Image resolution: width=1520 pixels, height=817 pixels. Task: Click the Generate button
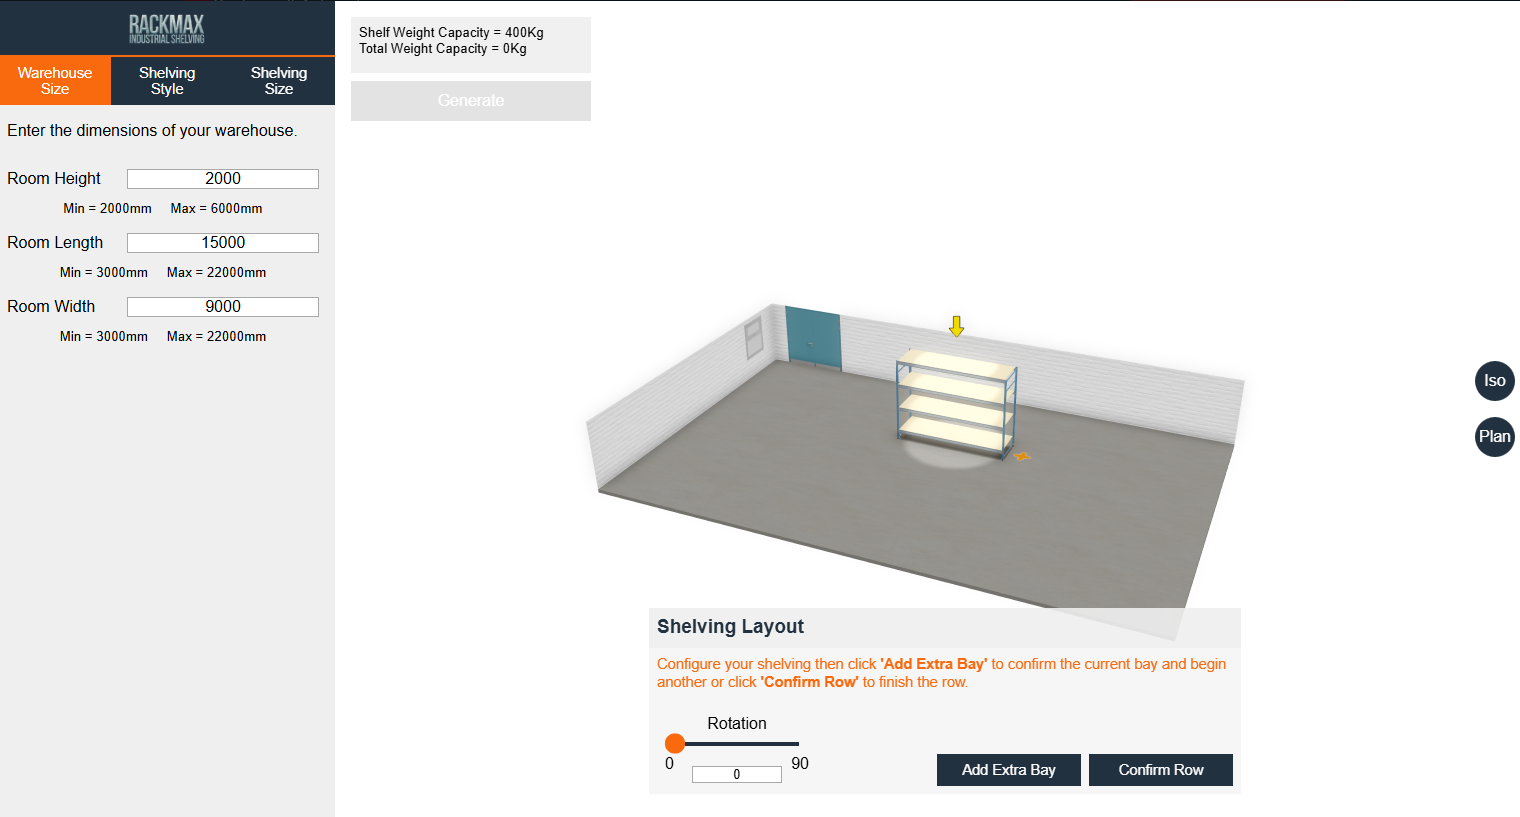point(470,100)
